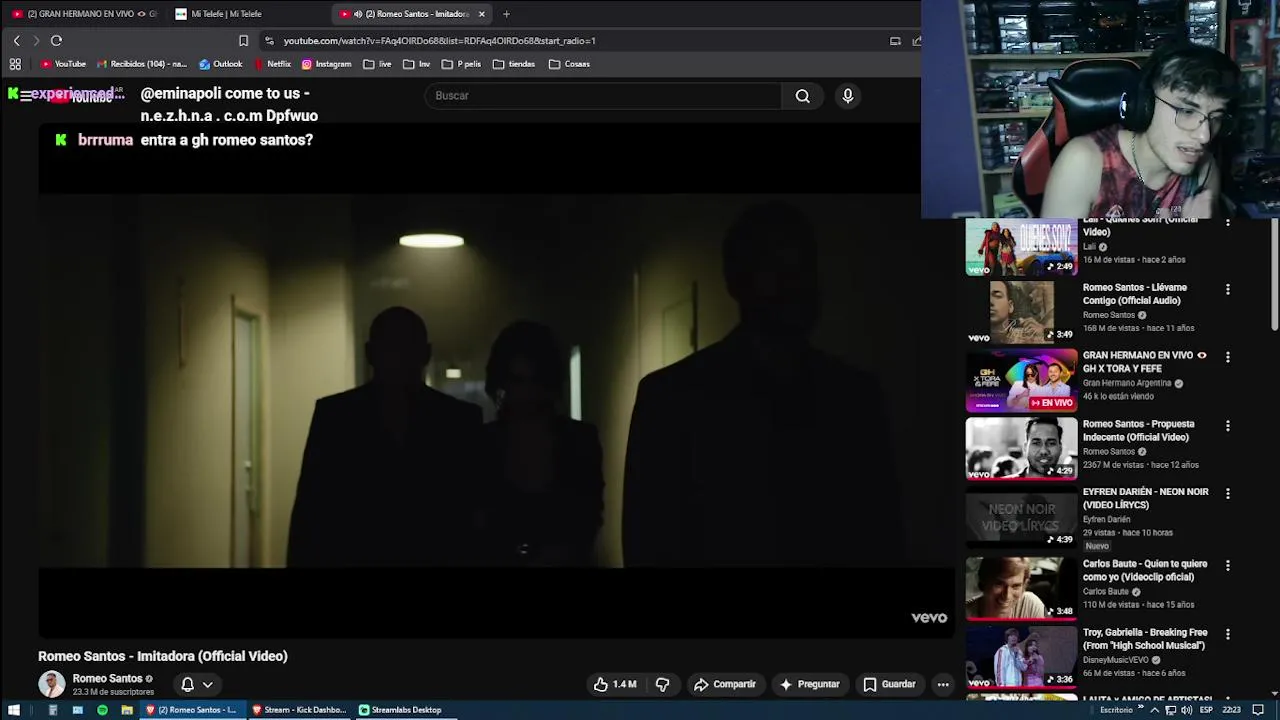Open Recibidos Gmail bookmark
Screen dimensions: 1280x720
[x=141, y=64]
